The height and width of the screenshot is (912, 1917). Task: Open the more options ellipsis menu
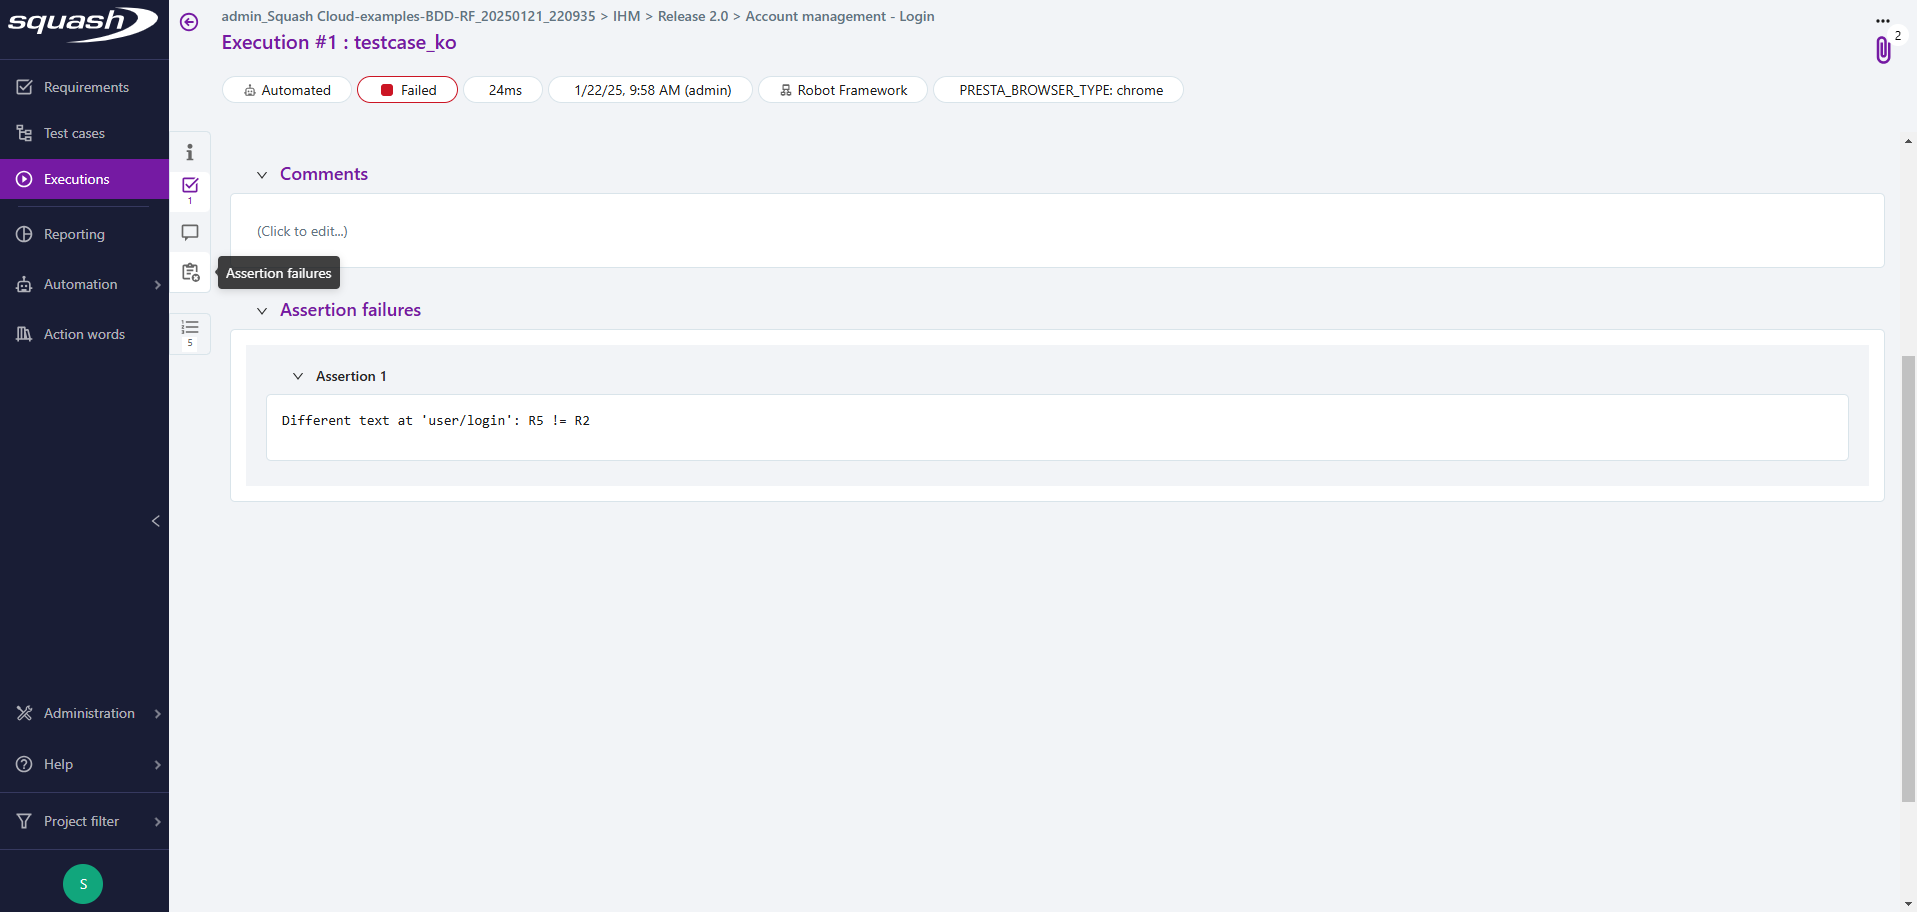(x=1884, y=18)
